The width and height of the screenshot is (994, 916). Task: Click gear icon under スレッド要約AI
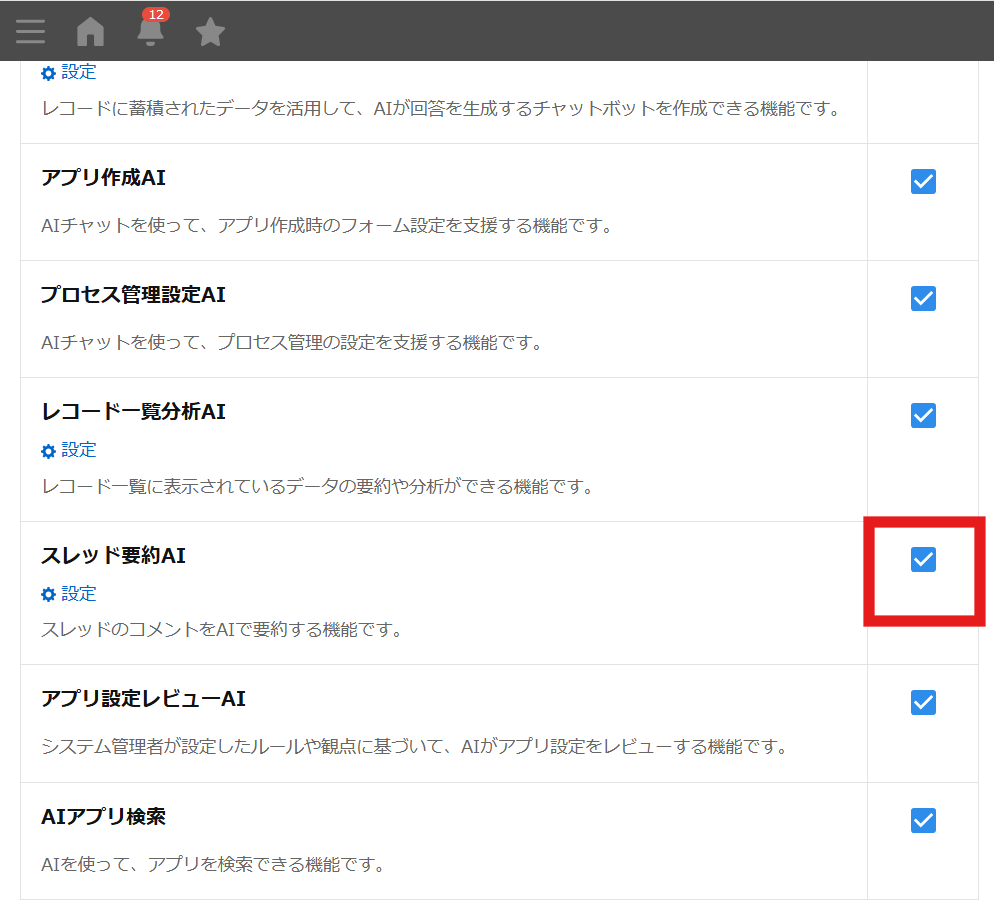tap(48, 595)
